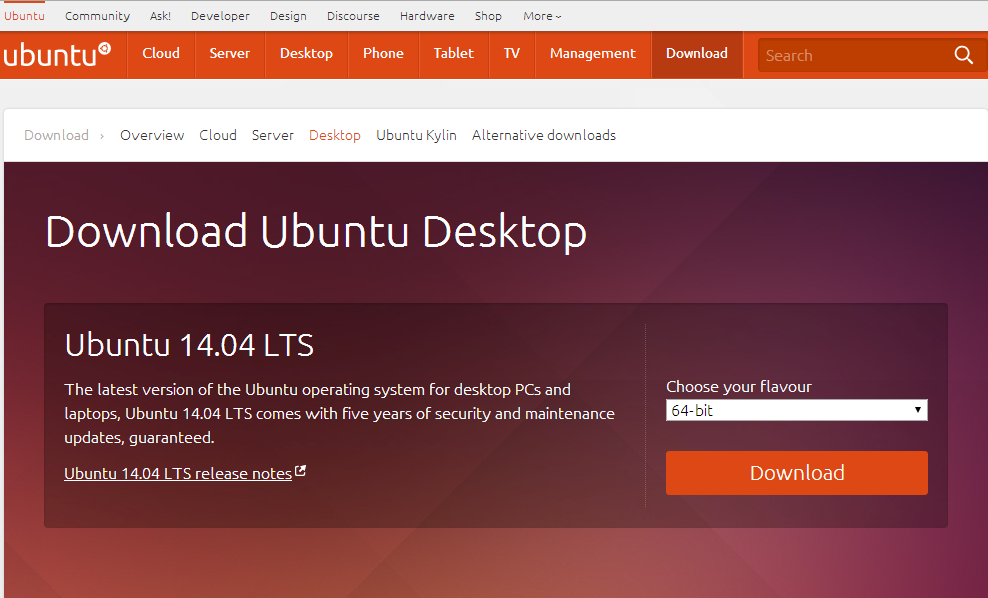
Task: Click the search magnifier icon
Action: [963, 55]
